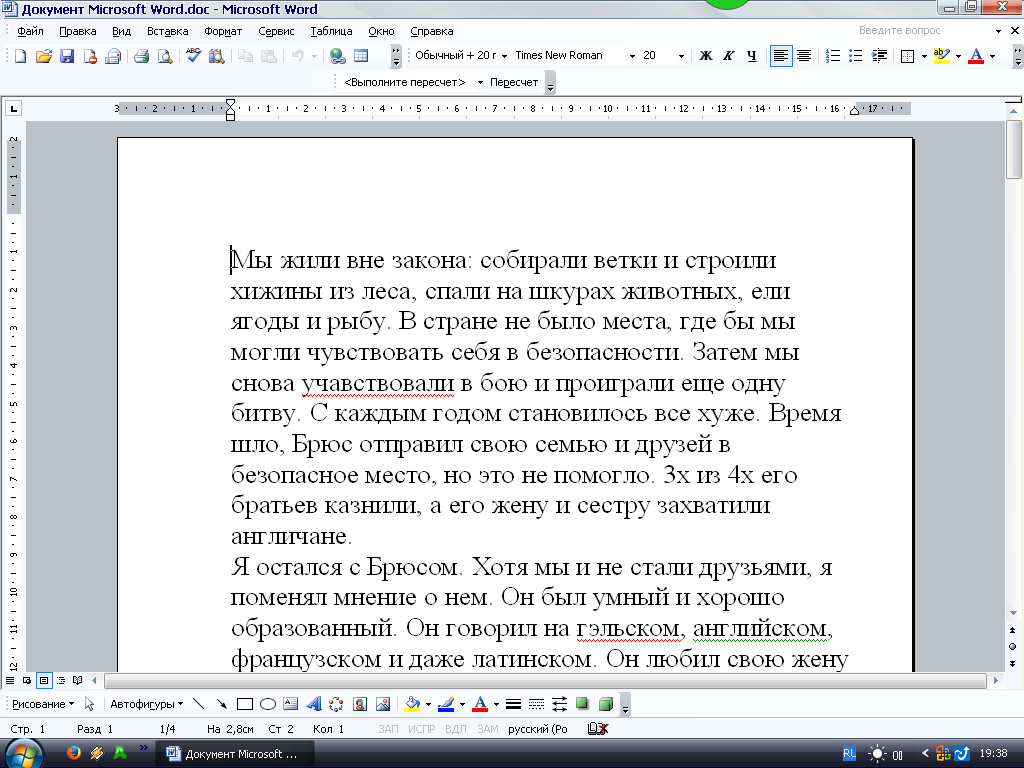
Task: Switch to web layout view
Action: pos(27,680)
